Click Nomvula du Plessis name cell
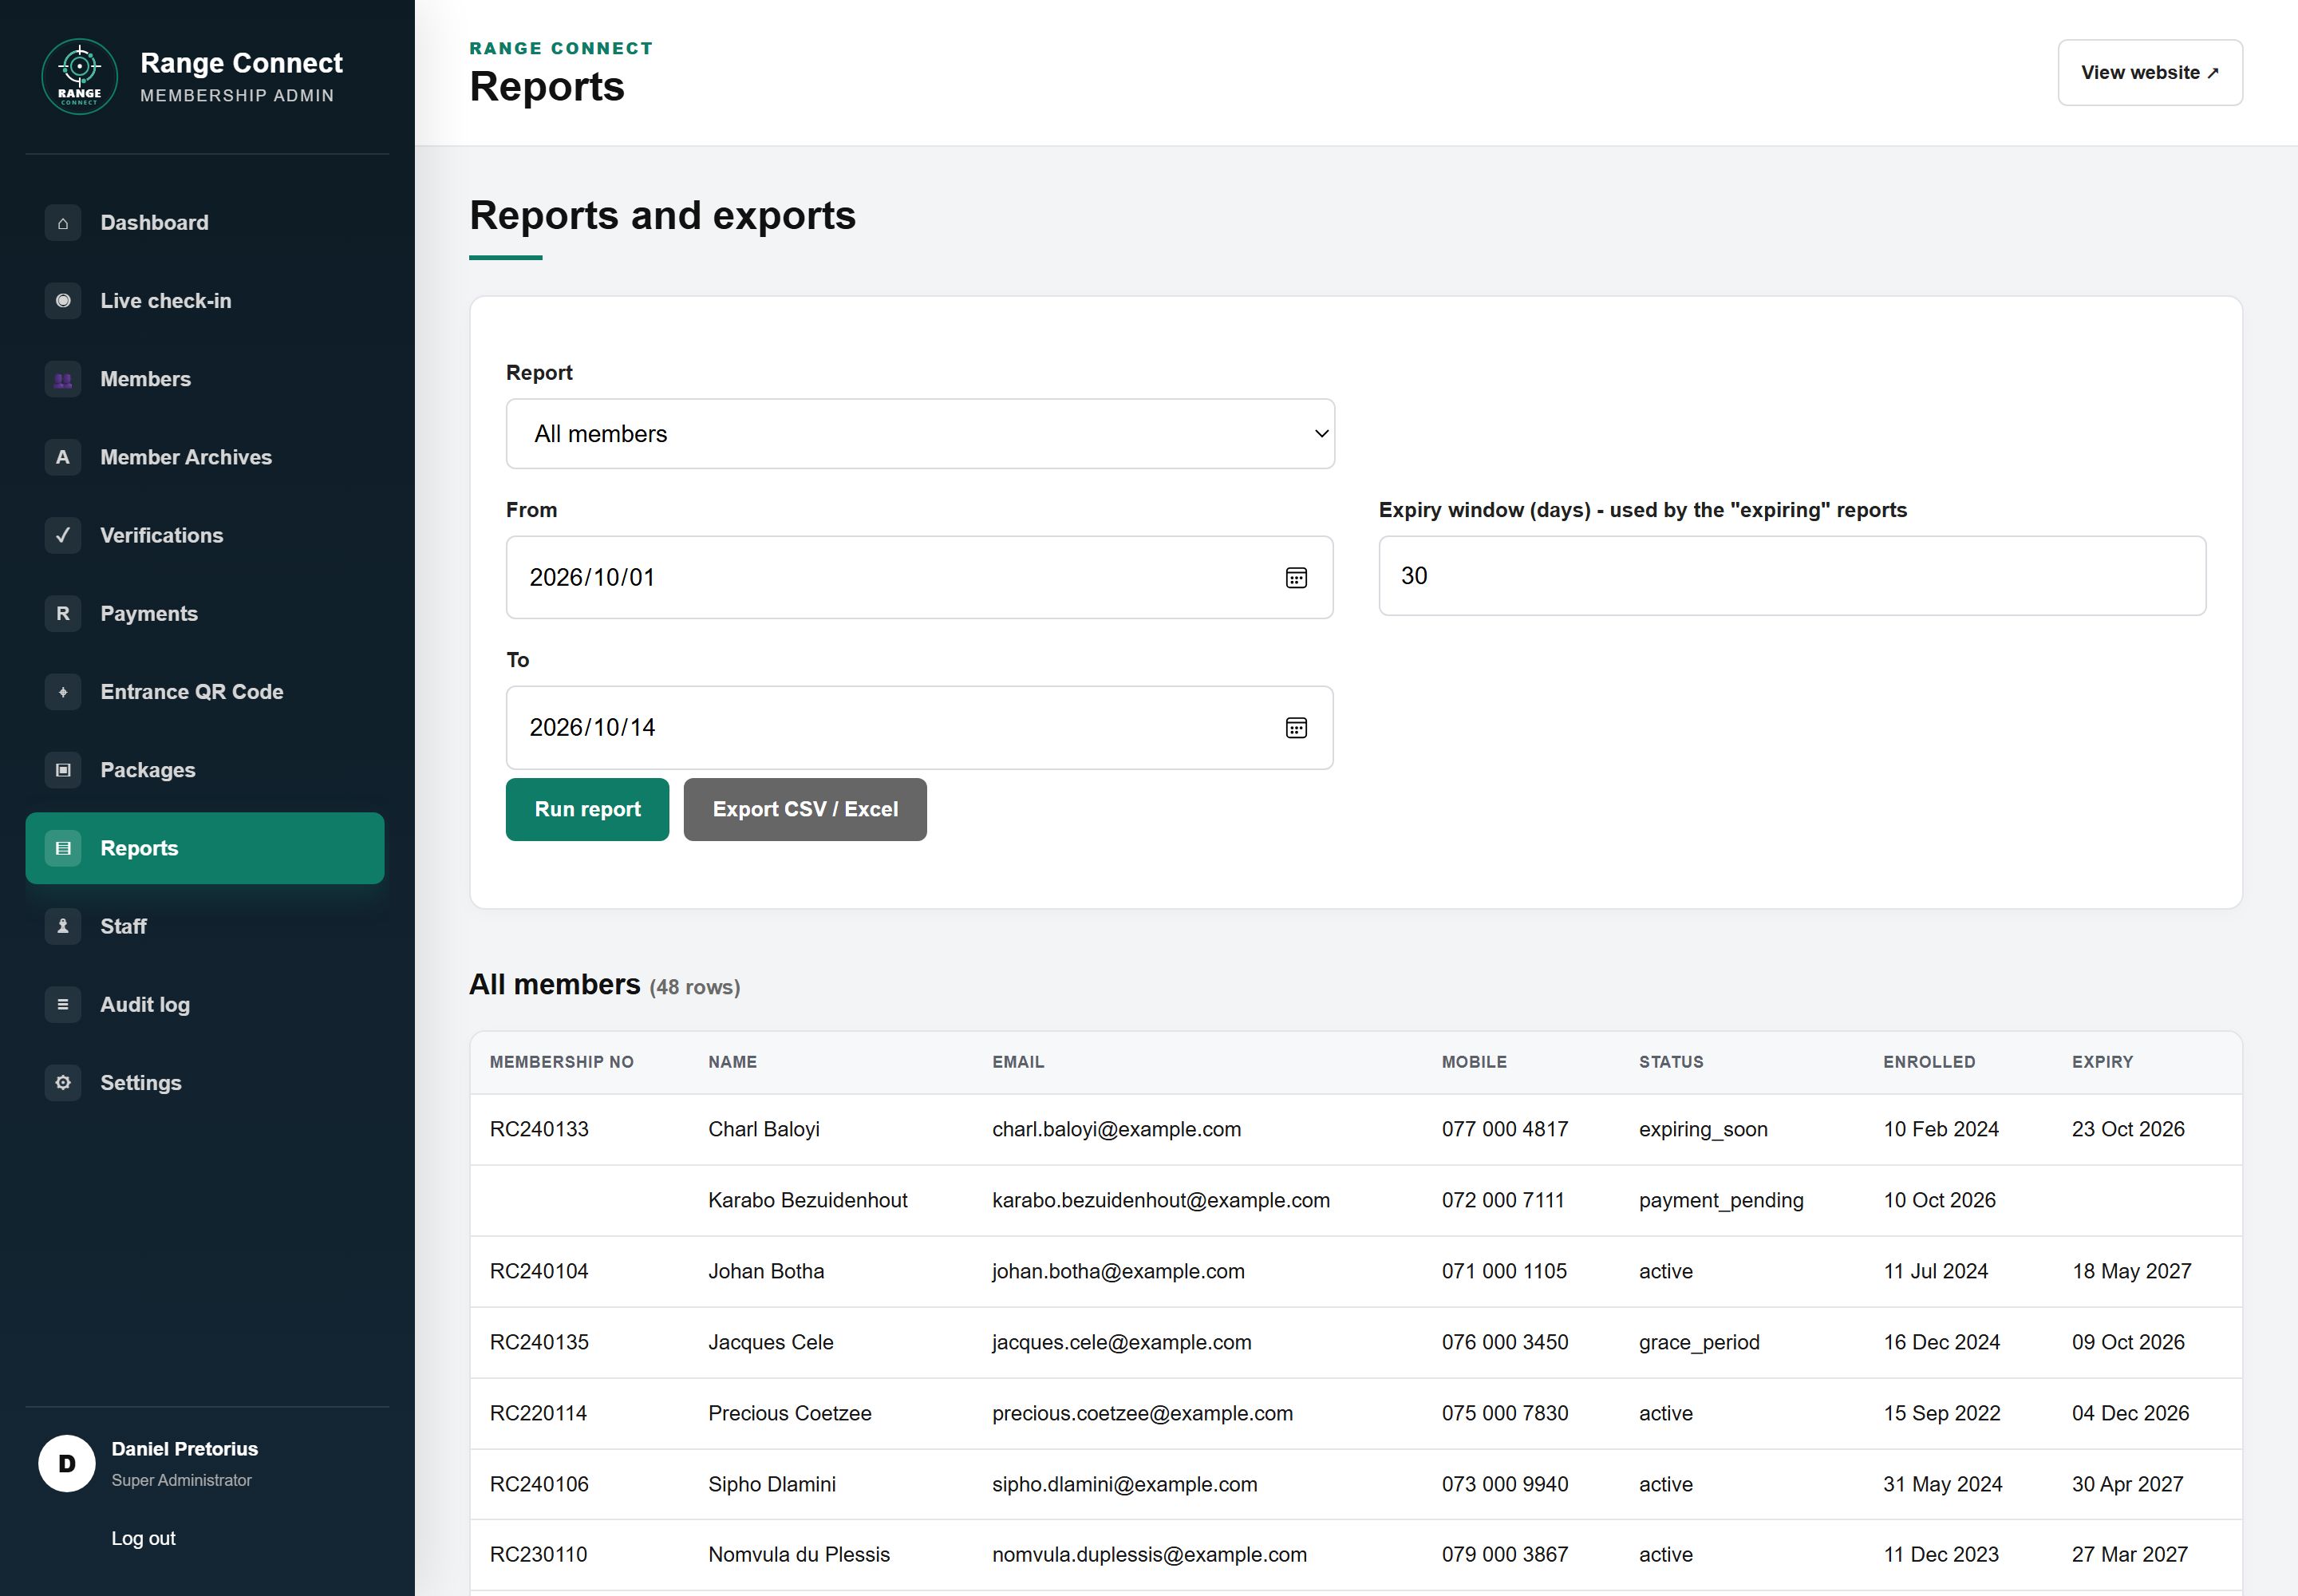 [x=799, y=1555]
